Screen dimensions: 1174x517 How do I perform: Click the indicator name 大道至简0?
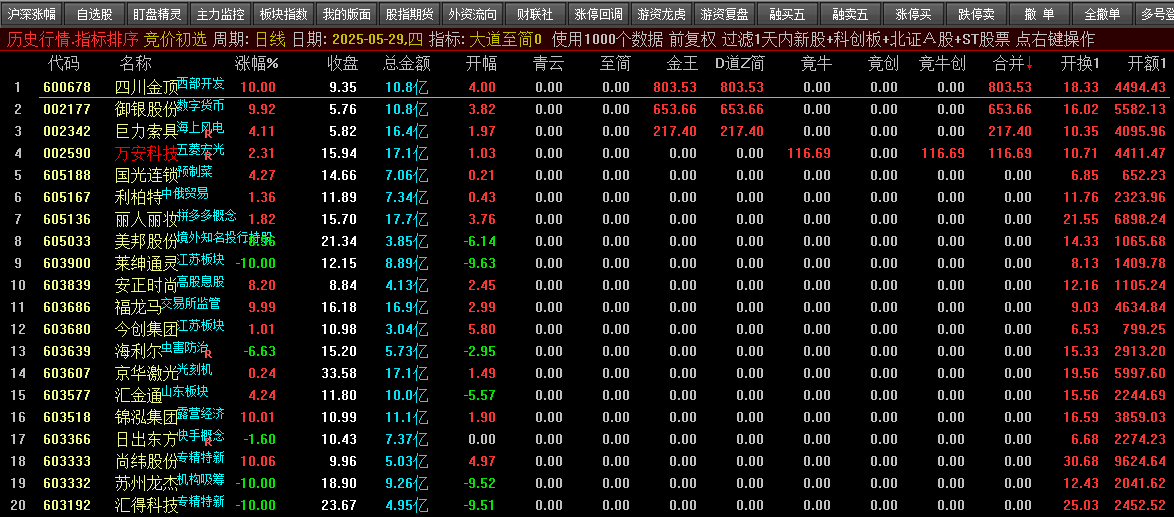click(506, 40)
